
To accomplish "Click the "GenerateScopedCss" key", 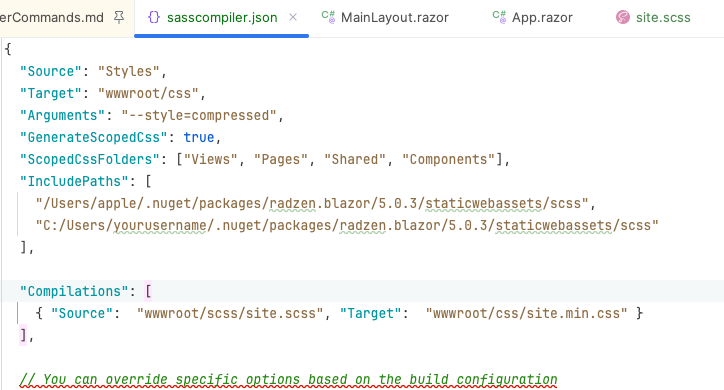I will (94, 138).
